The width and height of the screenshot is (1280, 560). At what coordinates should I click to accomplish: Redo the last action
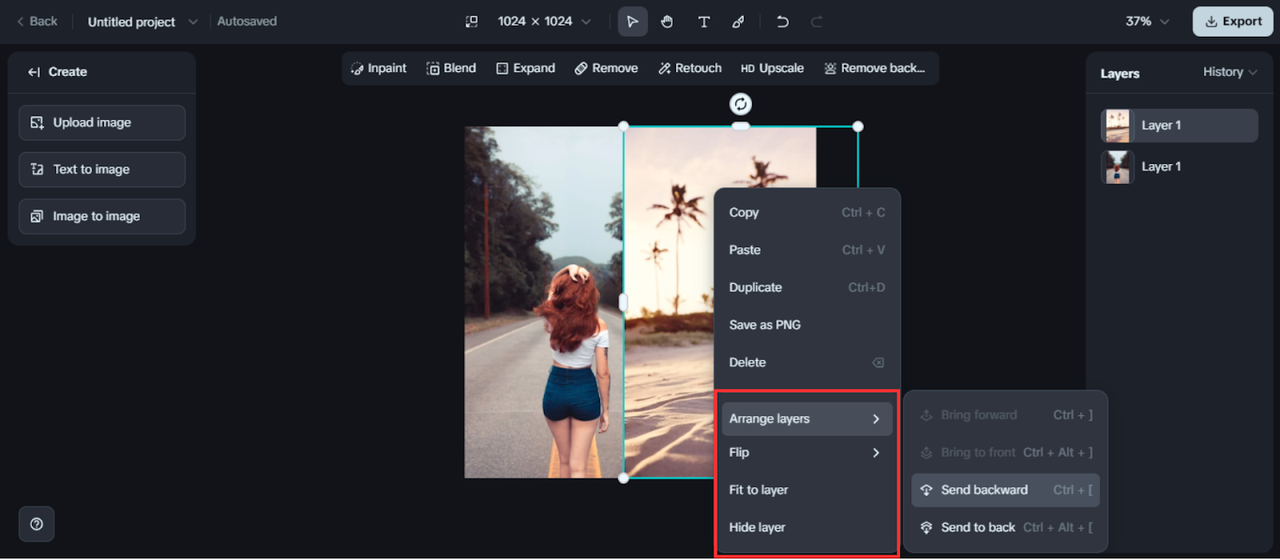(817, 21)
